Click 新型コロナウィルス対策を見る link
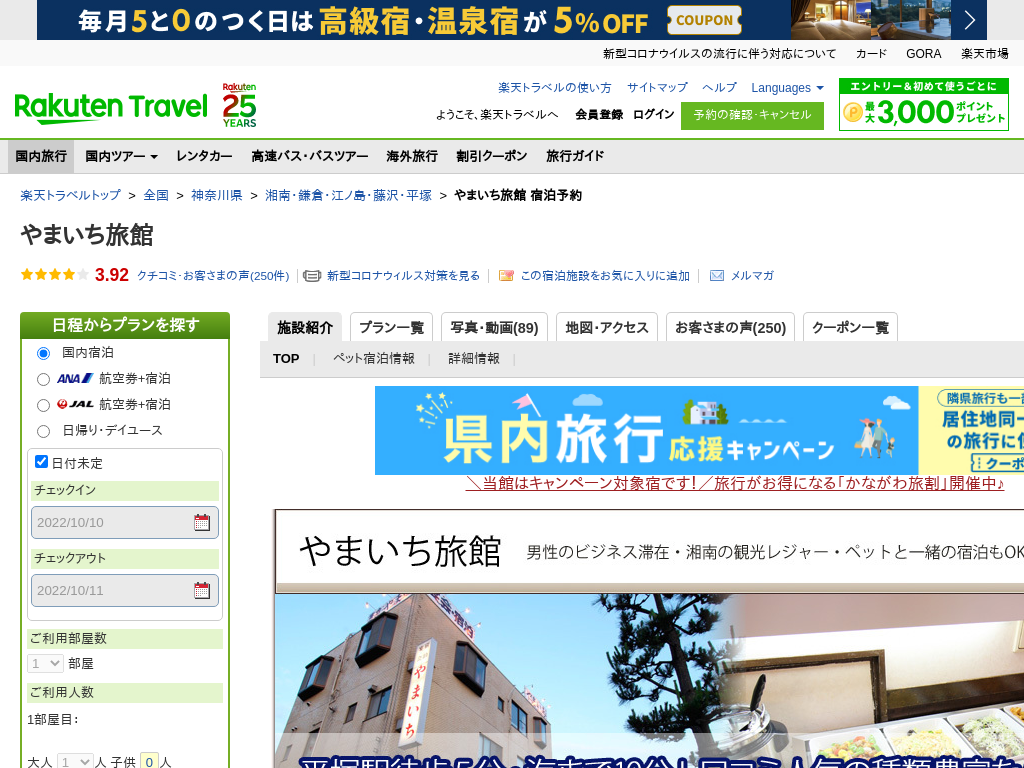 404,276
